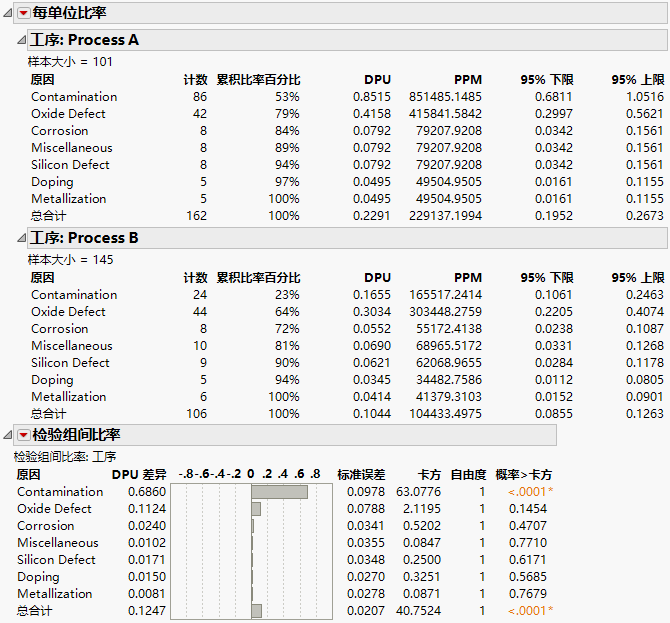Select DPU difference value 0.6860
The width and height of the screenshot is (670, 623).
coord(147,492)
